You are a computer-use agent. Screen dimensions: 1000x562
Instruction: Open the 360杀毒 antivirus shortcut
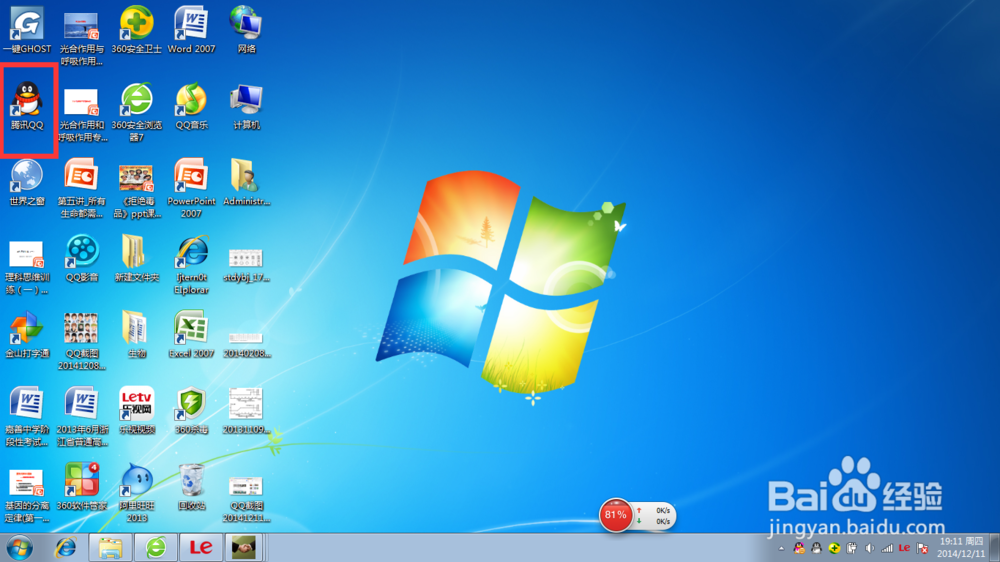tap(191, 411)
